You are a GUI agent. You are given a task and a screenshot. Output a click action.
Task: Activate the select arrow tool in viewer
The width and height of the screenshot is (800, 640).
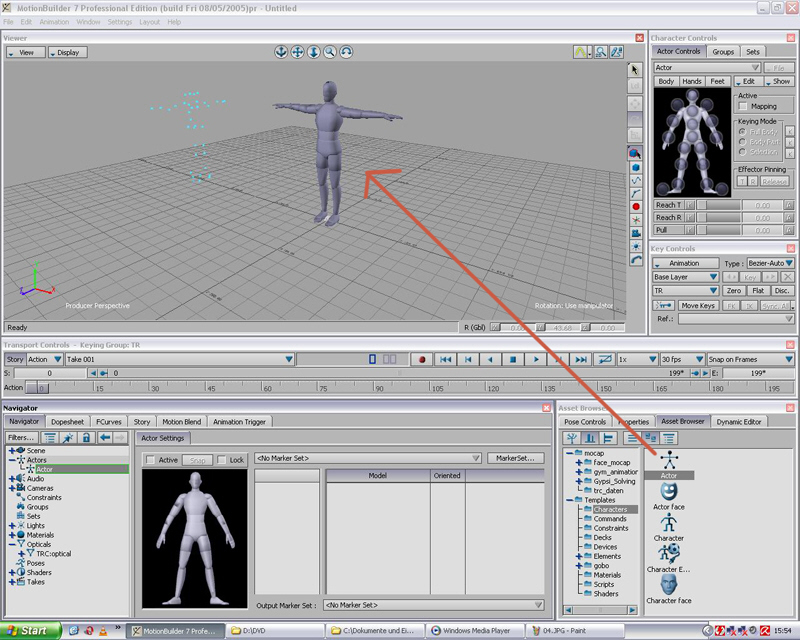point(635,70)
